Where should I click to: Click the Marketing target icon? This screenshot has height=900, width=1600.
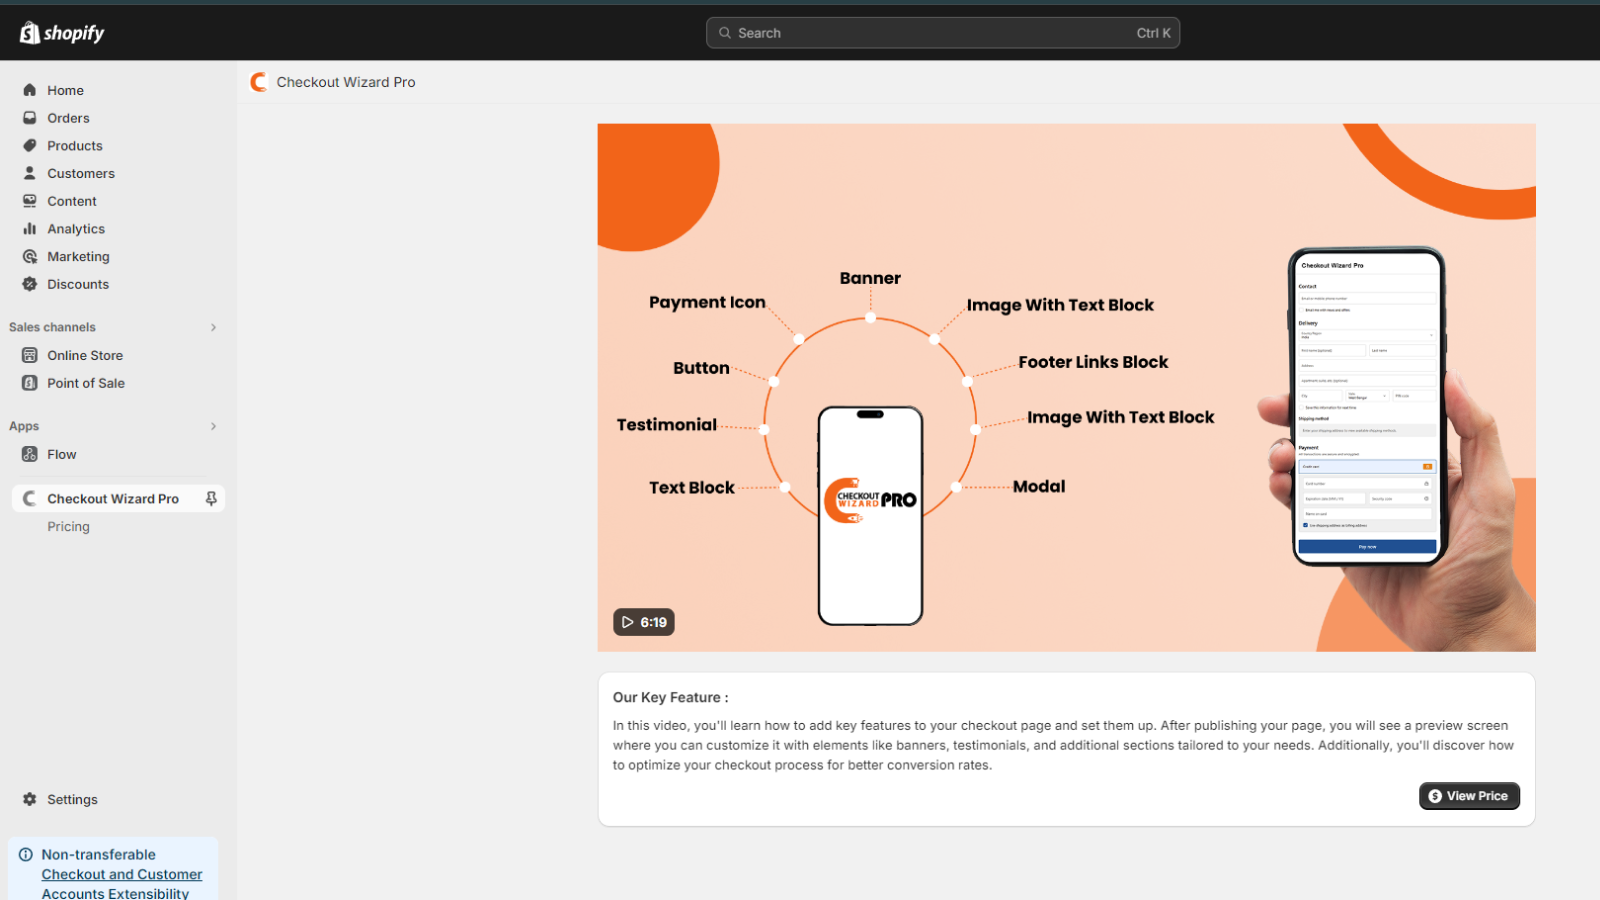[30, 257]
